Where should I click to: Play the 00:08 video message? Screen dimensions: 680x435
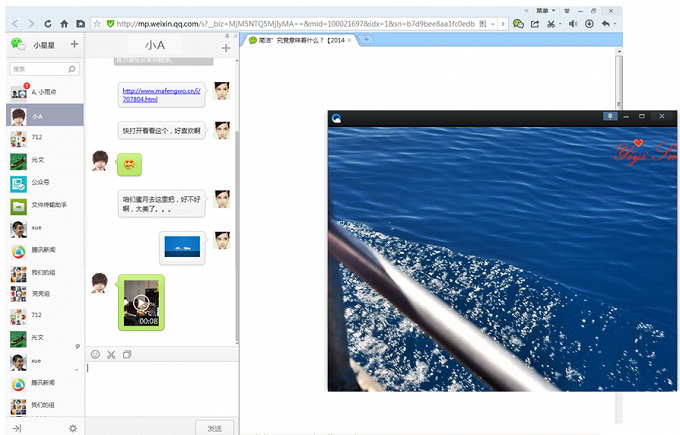pos(141,303)
